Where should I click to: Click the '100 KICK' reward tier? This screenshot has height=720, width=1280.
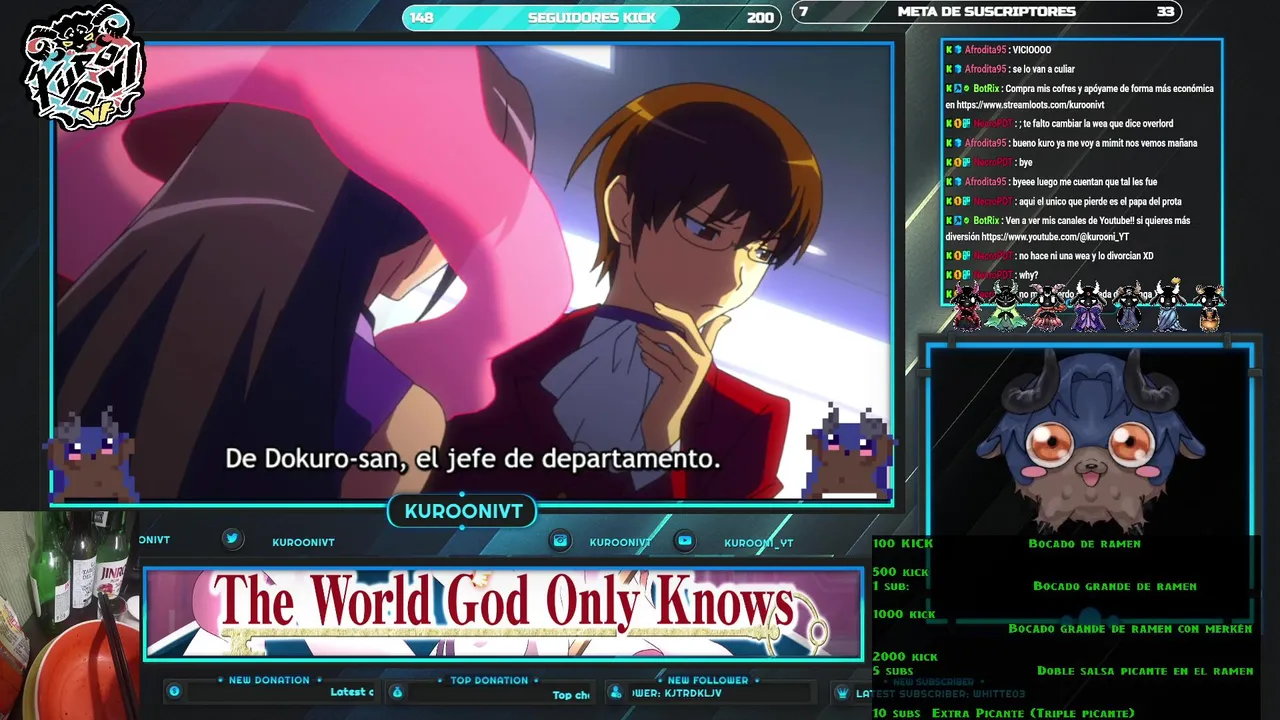903,544
